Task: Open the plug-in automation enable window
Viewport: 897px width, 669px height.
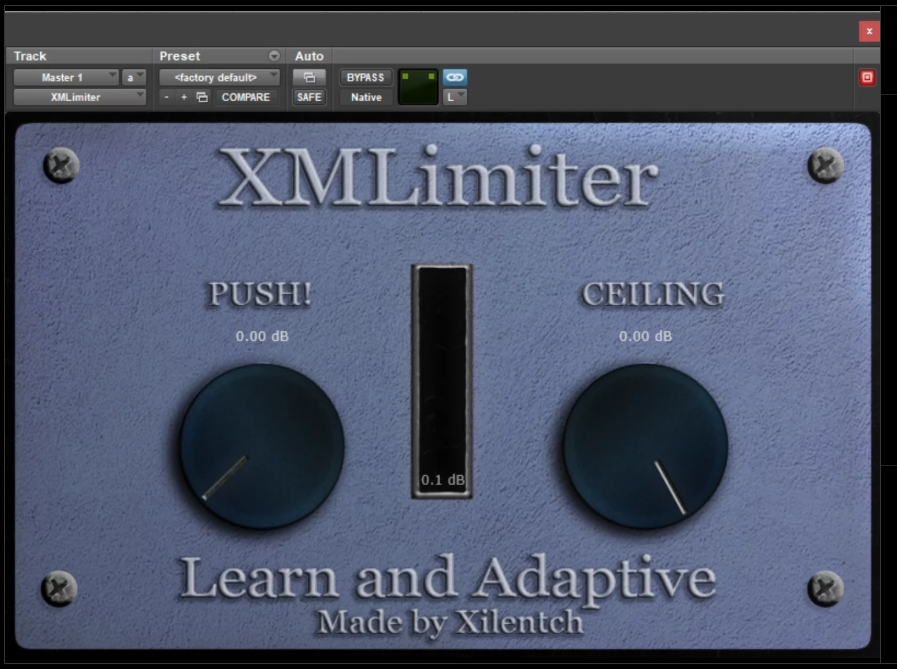Action: [x=309, y=77]
